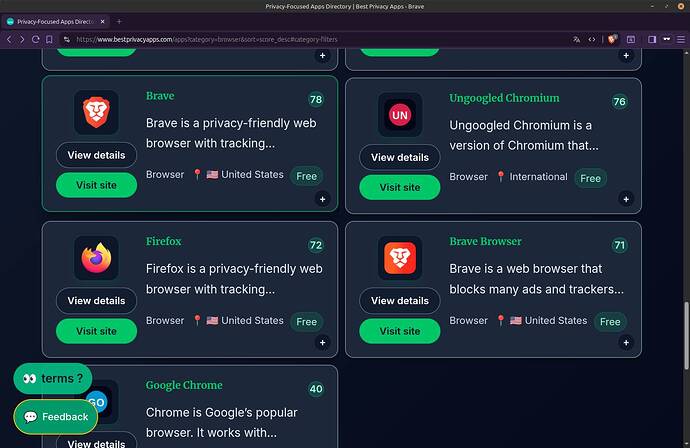Image resolution: width=690 pixels, height=448 pixels.
Task: Open the translate page icon
Action: pos(576,39)
